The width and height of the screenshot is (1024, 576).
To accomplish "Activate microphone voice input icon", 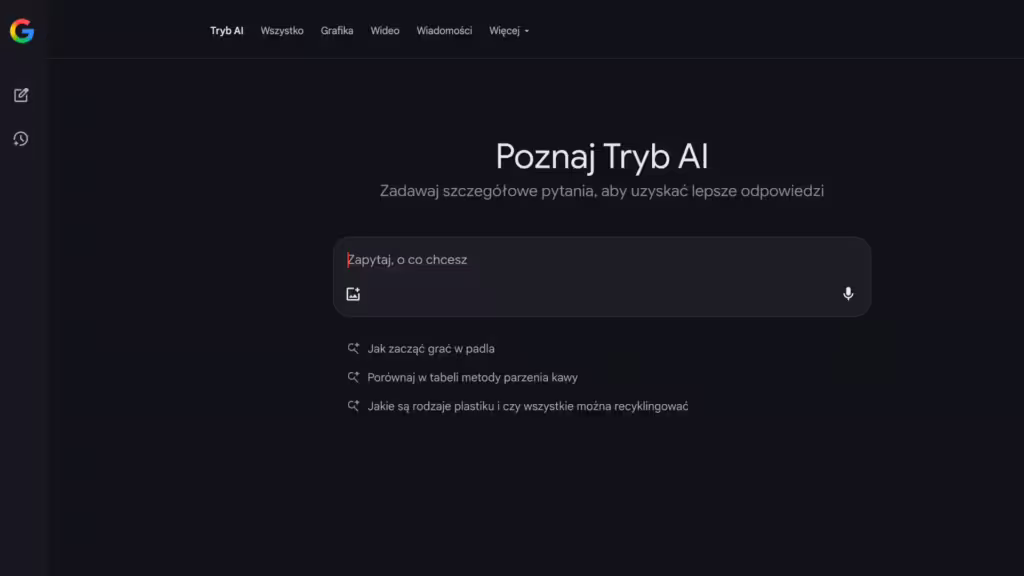I will coord(848,294).
